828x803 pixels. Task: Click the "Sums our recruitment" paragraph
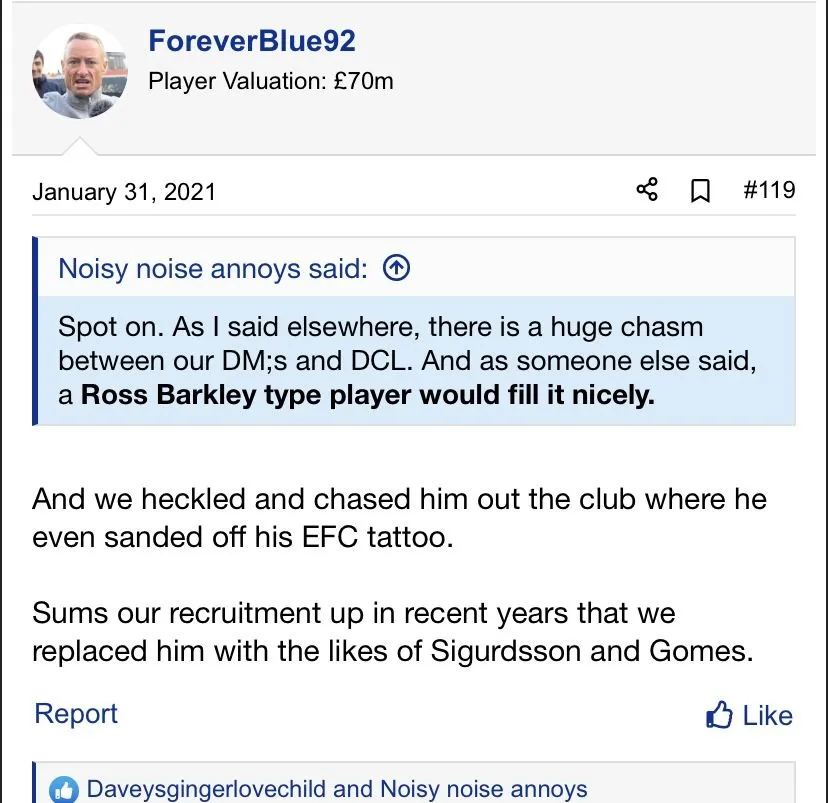391,631
